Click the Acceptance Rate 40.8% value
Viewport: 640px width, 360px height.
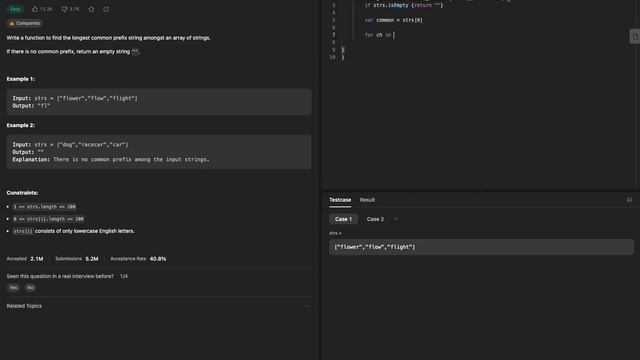[158, 259]
